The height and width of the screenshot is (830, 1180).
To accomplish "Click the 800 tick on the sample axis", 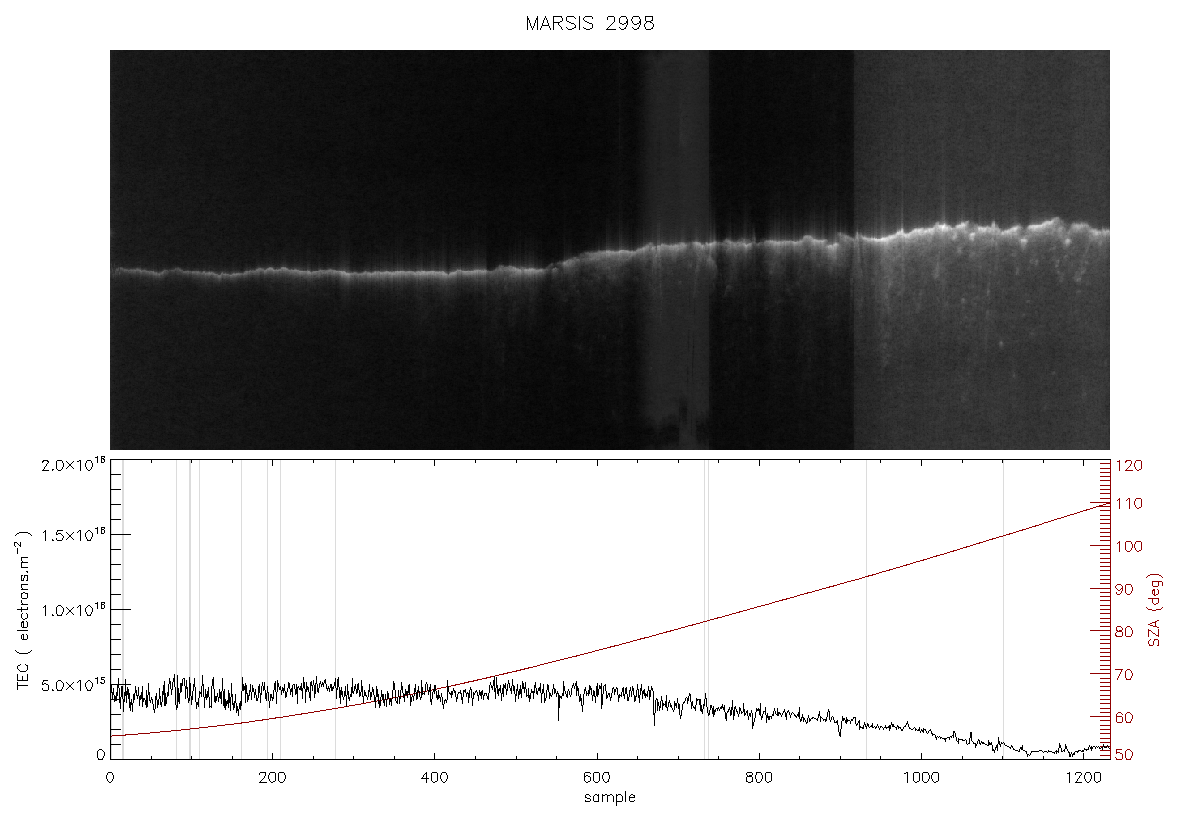I will (759, 778).
